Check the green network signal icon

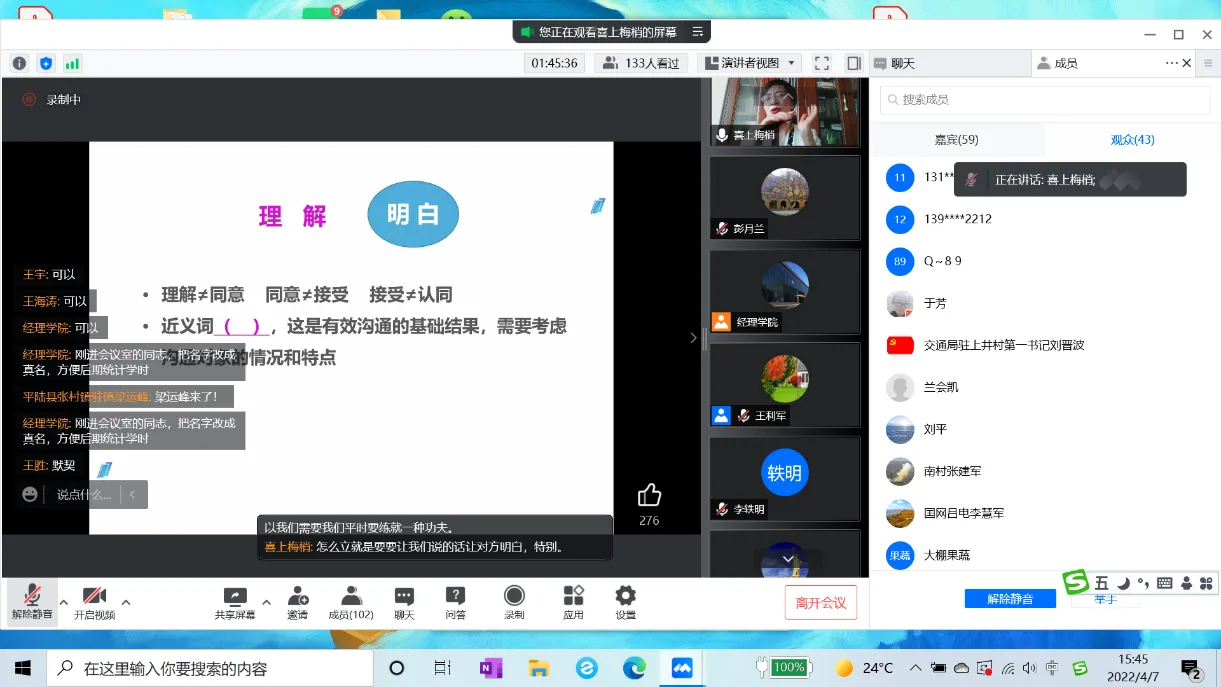tap(72, 63)
